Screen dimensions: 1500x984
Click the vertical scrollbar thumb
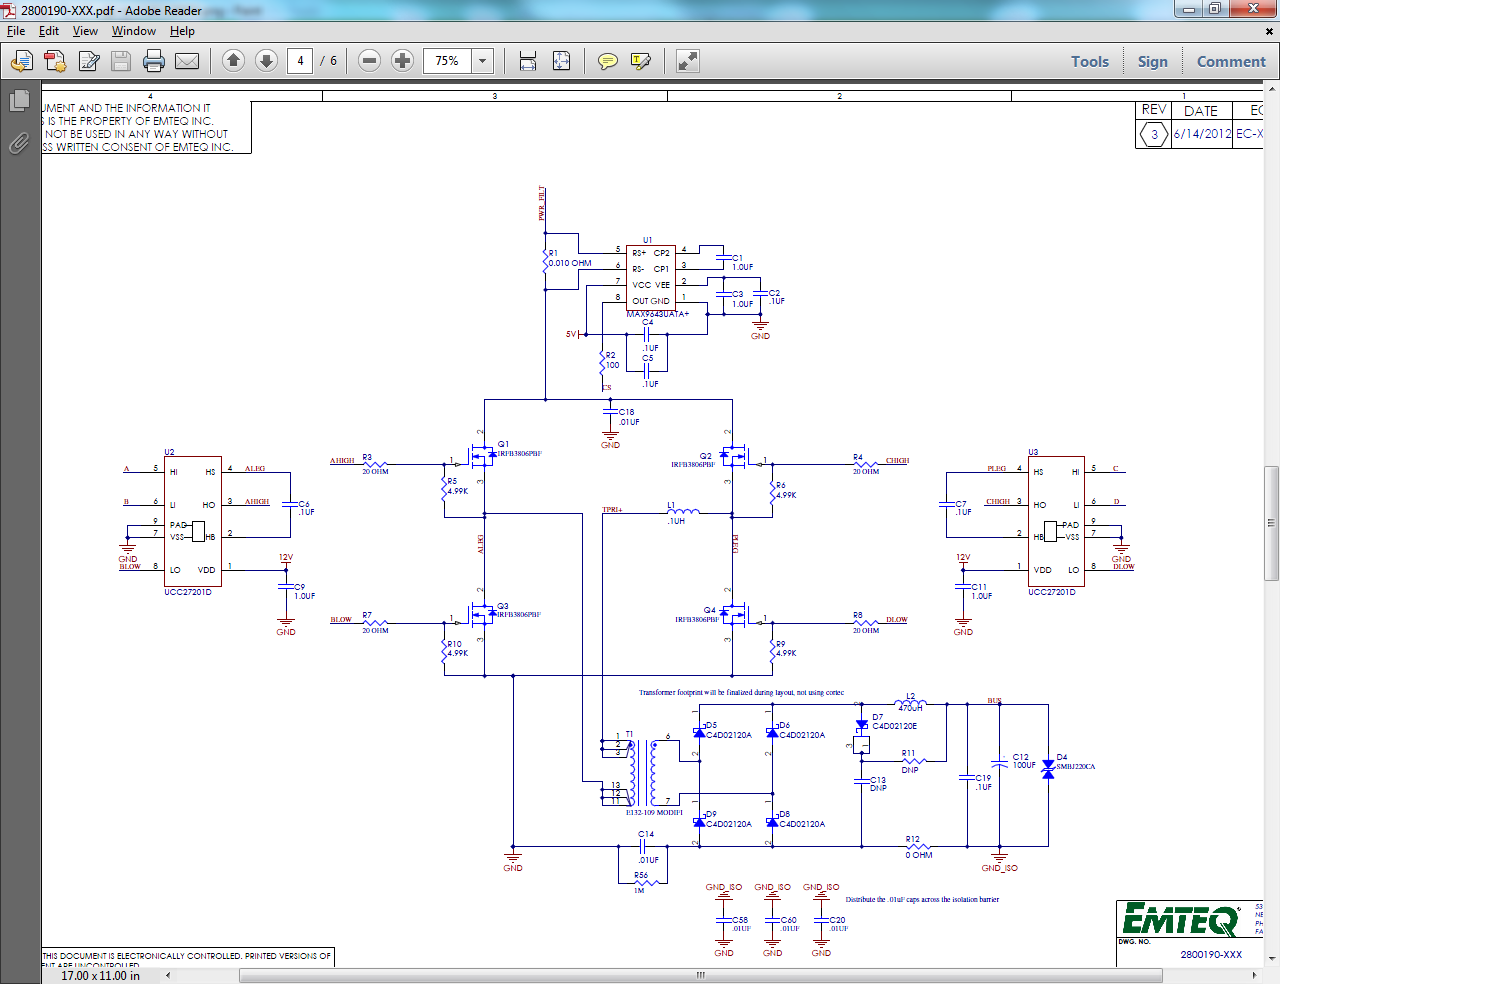1271,523
